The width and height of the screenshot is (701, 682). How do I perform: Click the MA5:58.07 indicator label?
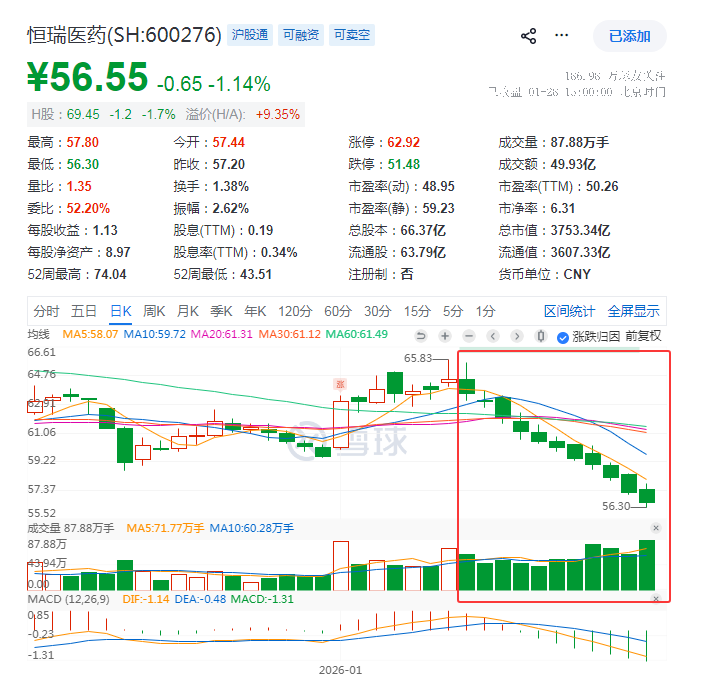point(90,334)
